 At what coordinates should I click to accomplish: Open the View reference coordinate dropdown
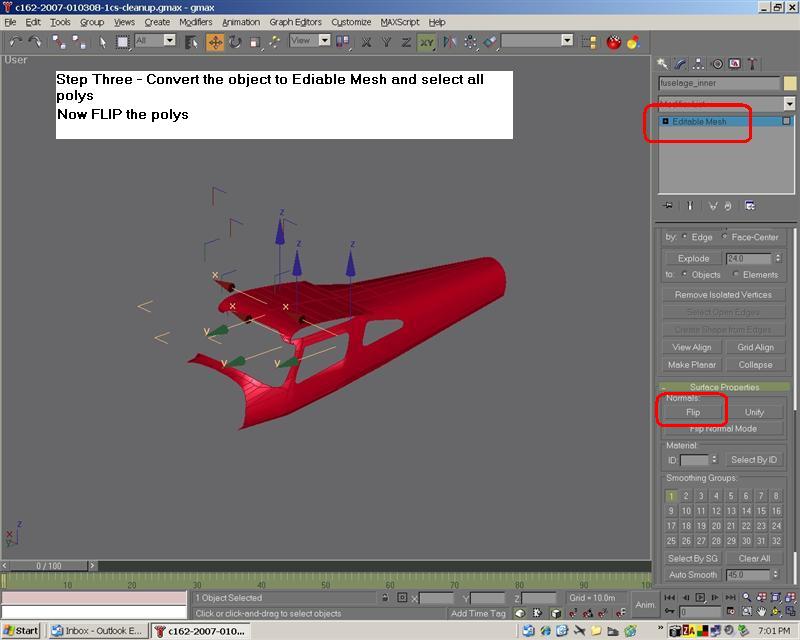(x=324, y=40)
